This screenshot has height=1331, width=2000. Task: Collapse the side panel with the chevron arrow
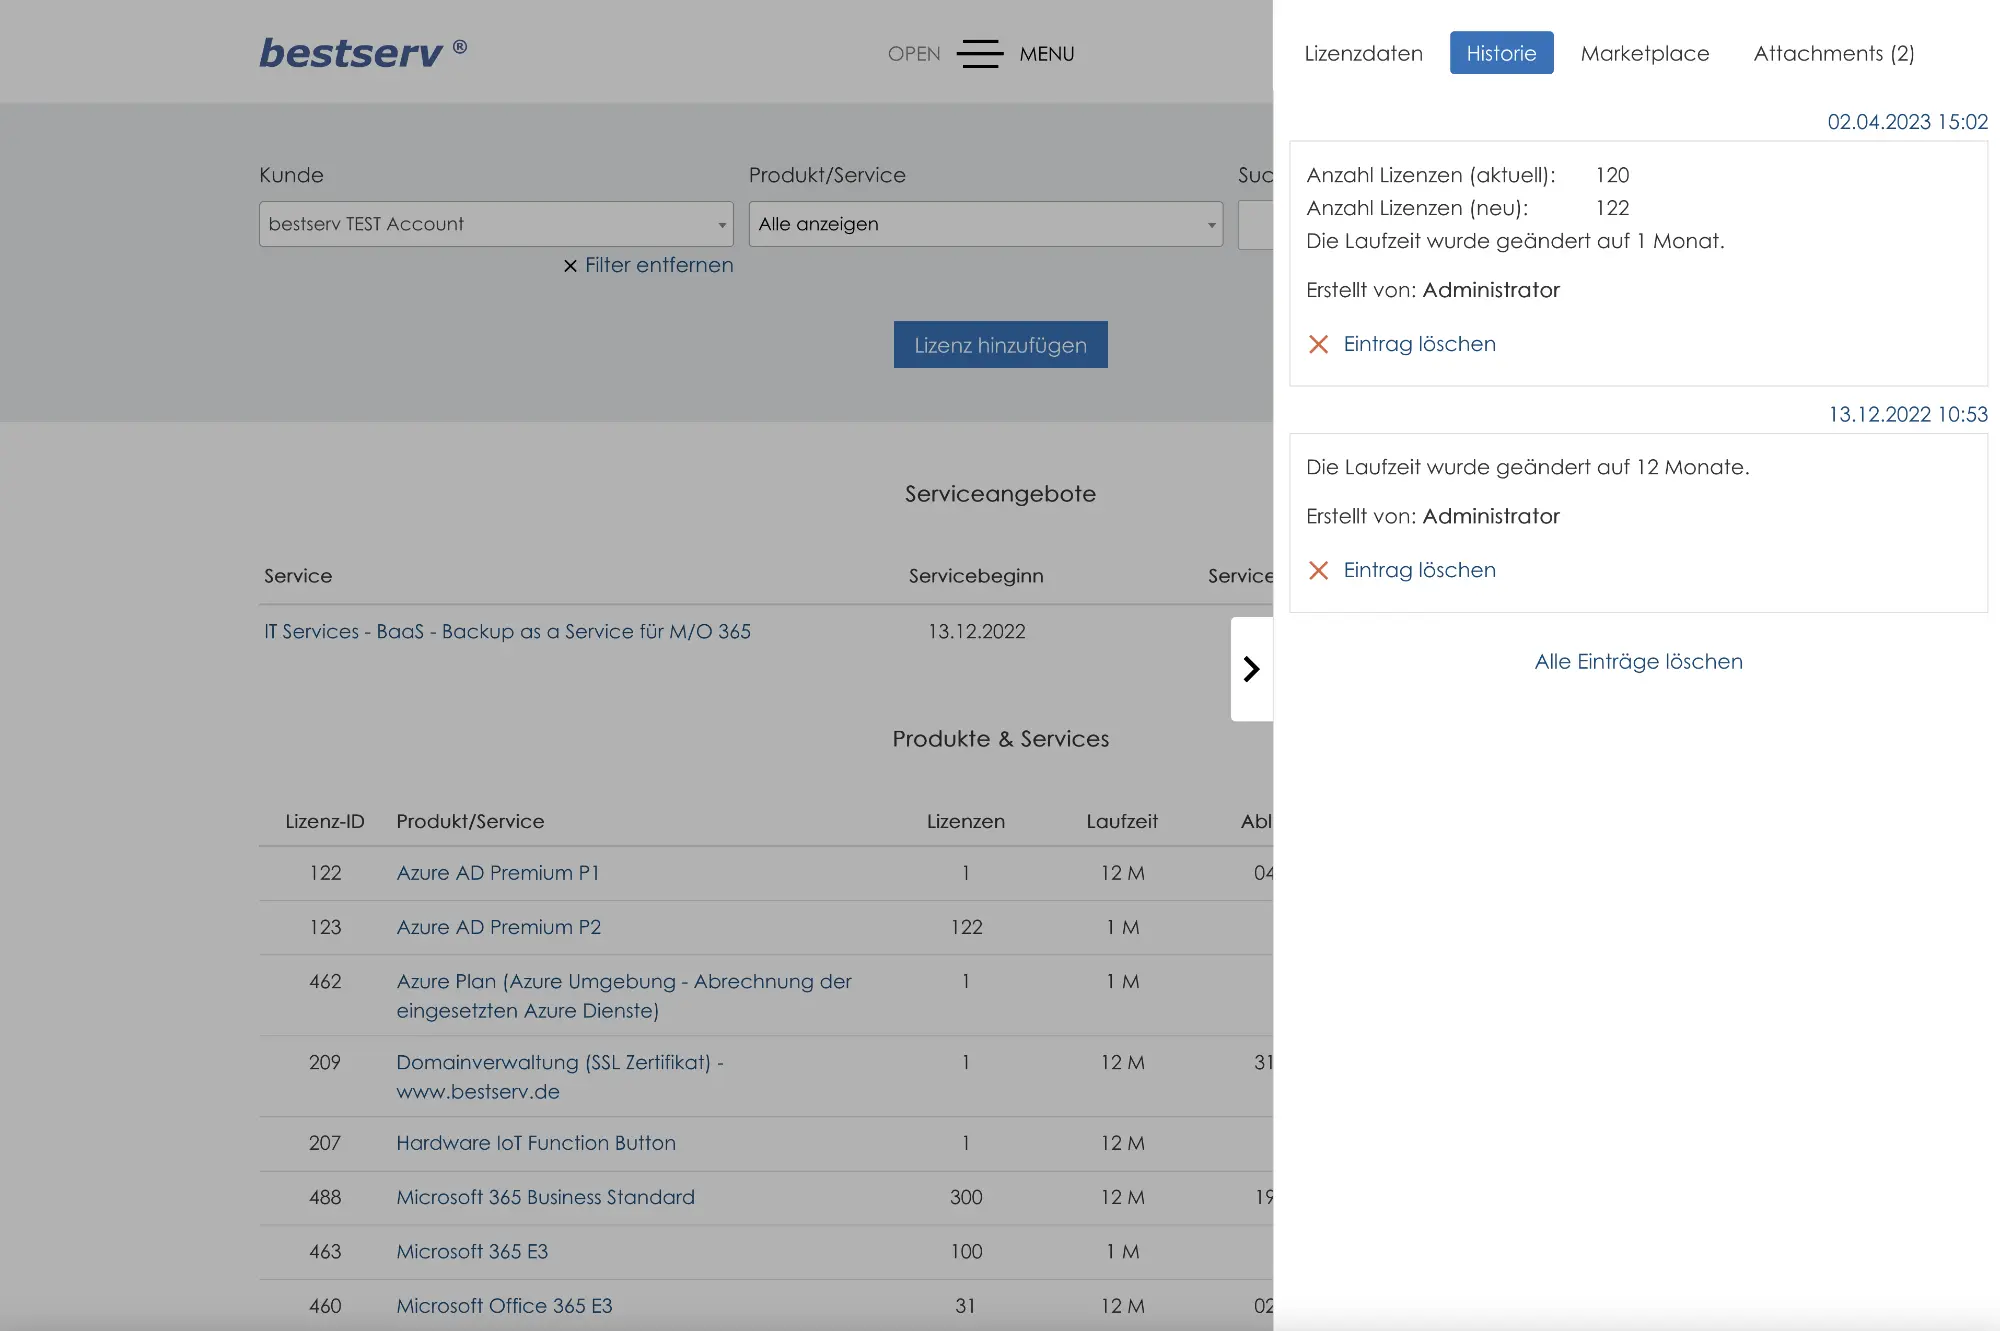pos(1251,669)
